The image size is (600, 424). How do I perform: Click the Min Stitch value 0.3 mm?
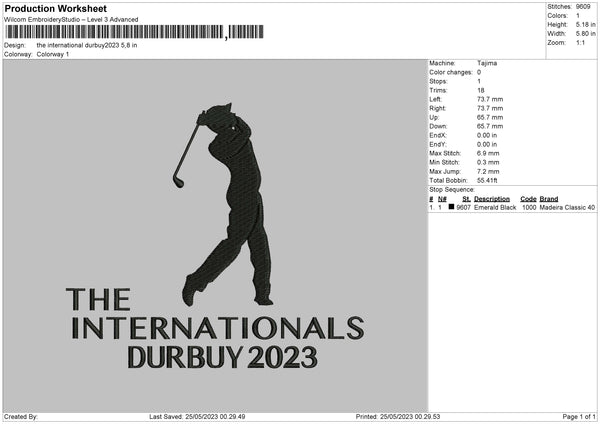(x=488, y=163)
